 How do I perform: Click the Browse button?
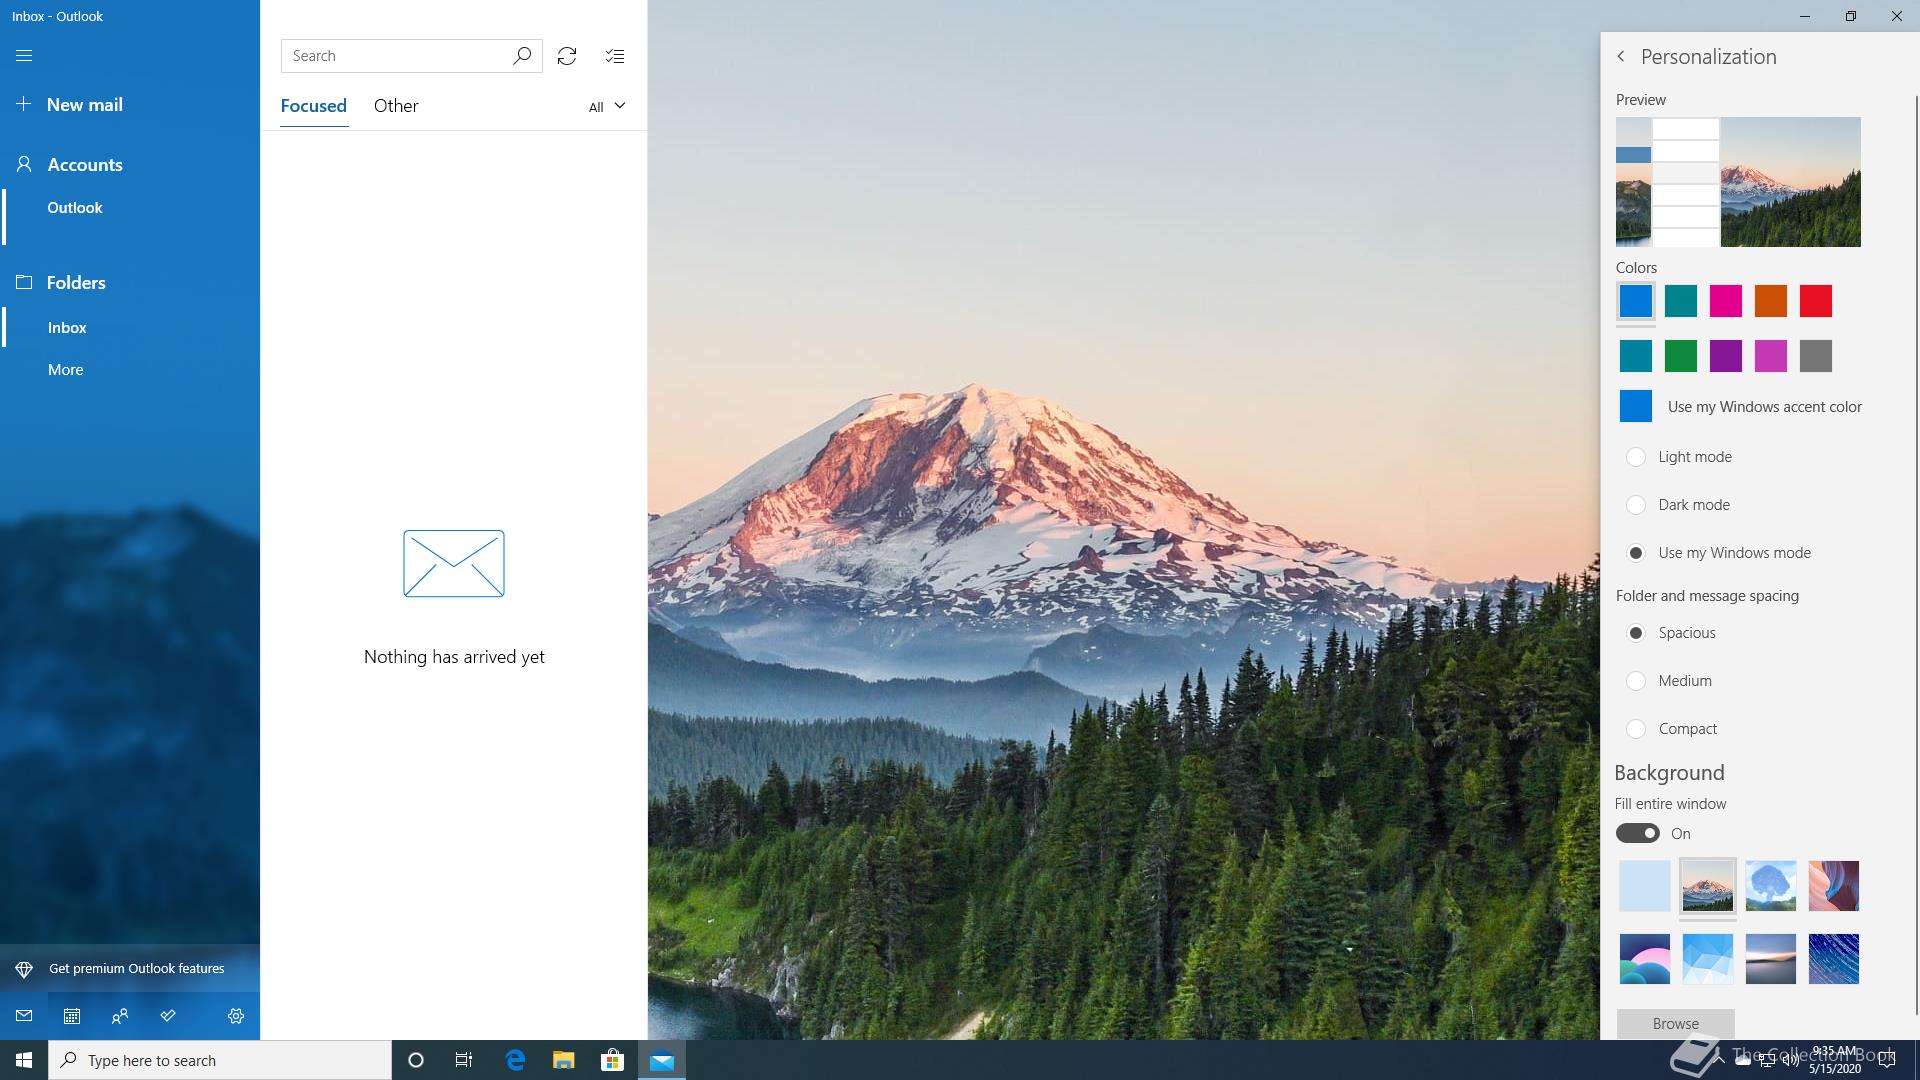1675,1023
